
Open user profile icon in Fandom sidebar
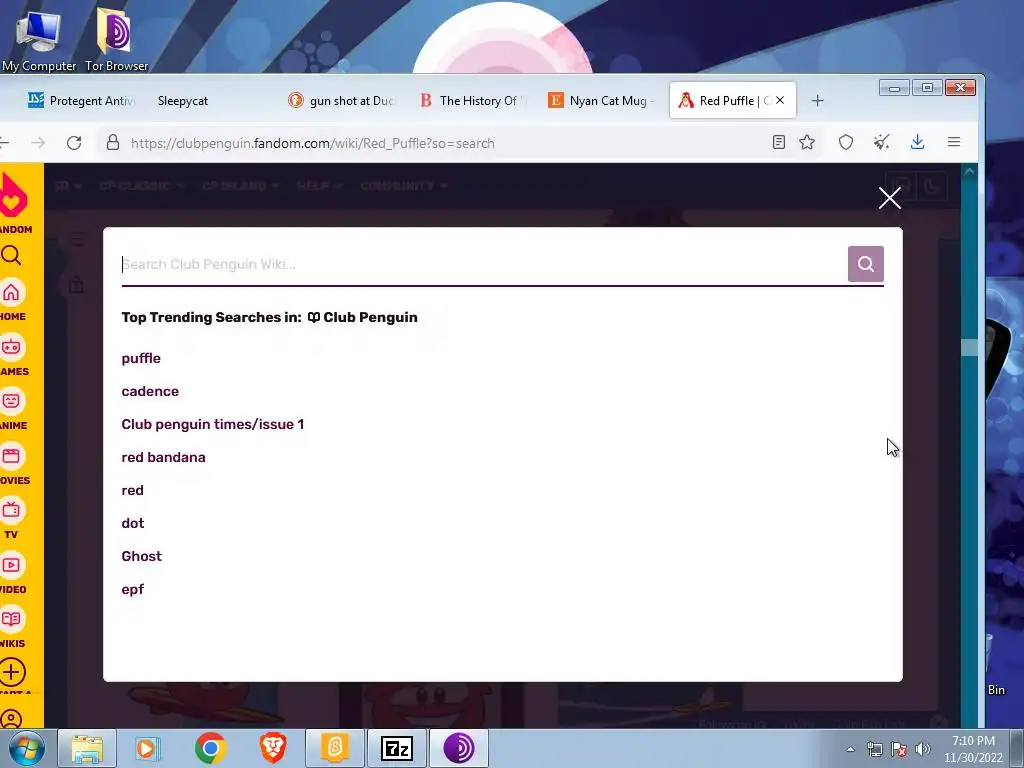click(x=10, y=719)
